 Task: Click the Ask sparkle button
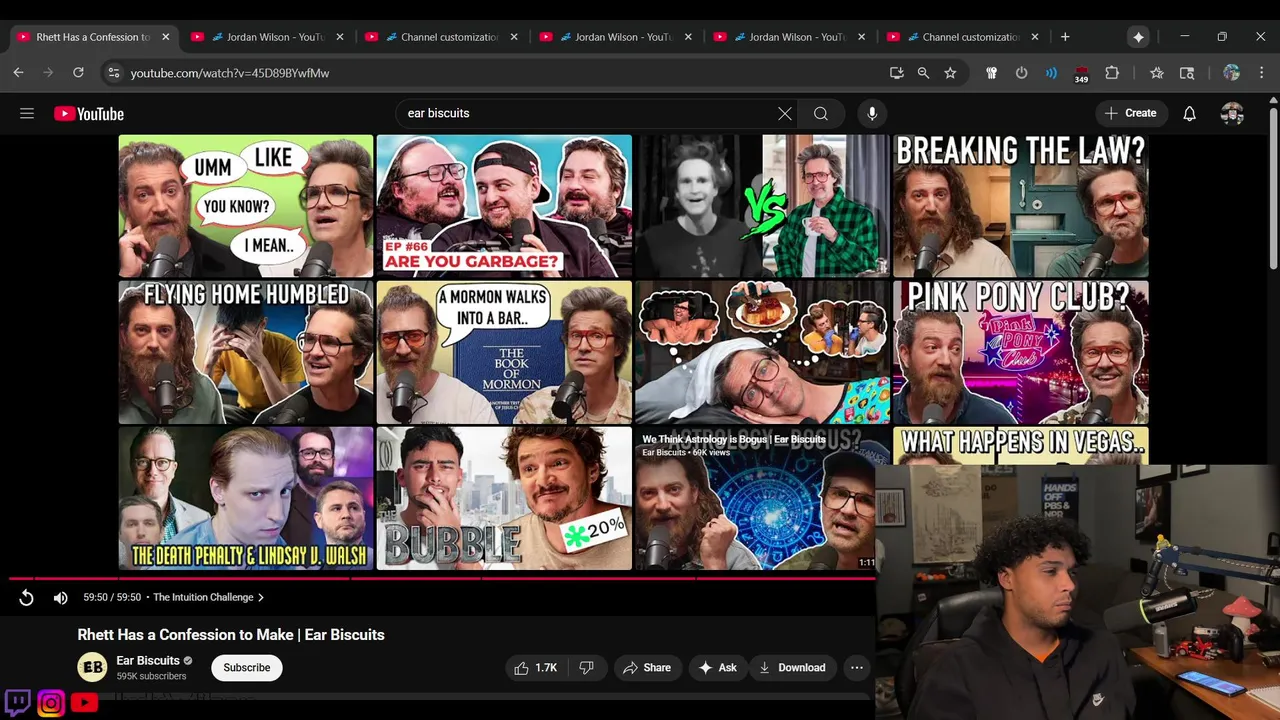(718, 668)
